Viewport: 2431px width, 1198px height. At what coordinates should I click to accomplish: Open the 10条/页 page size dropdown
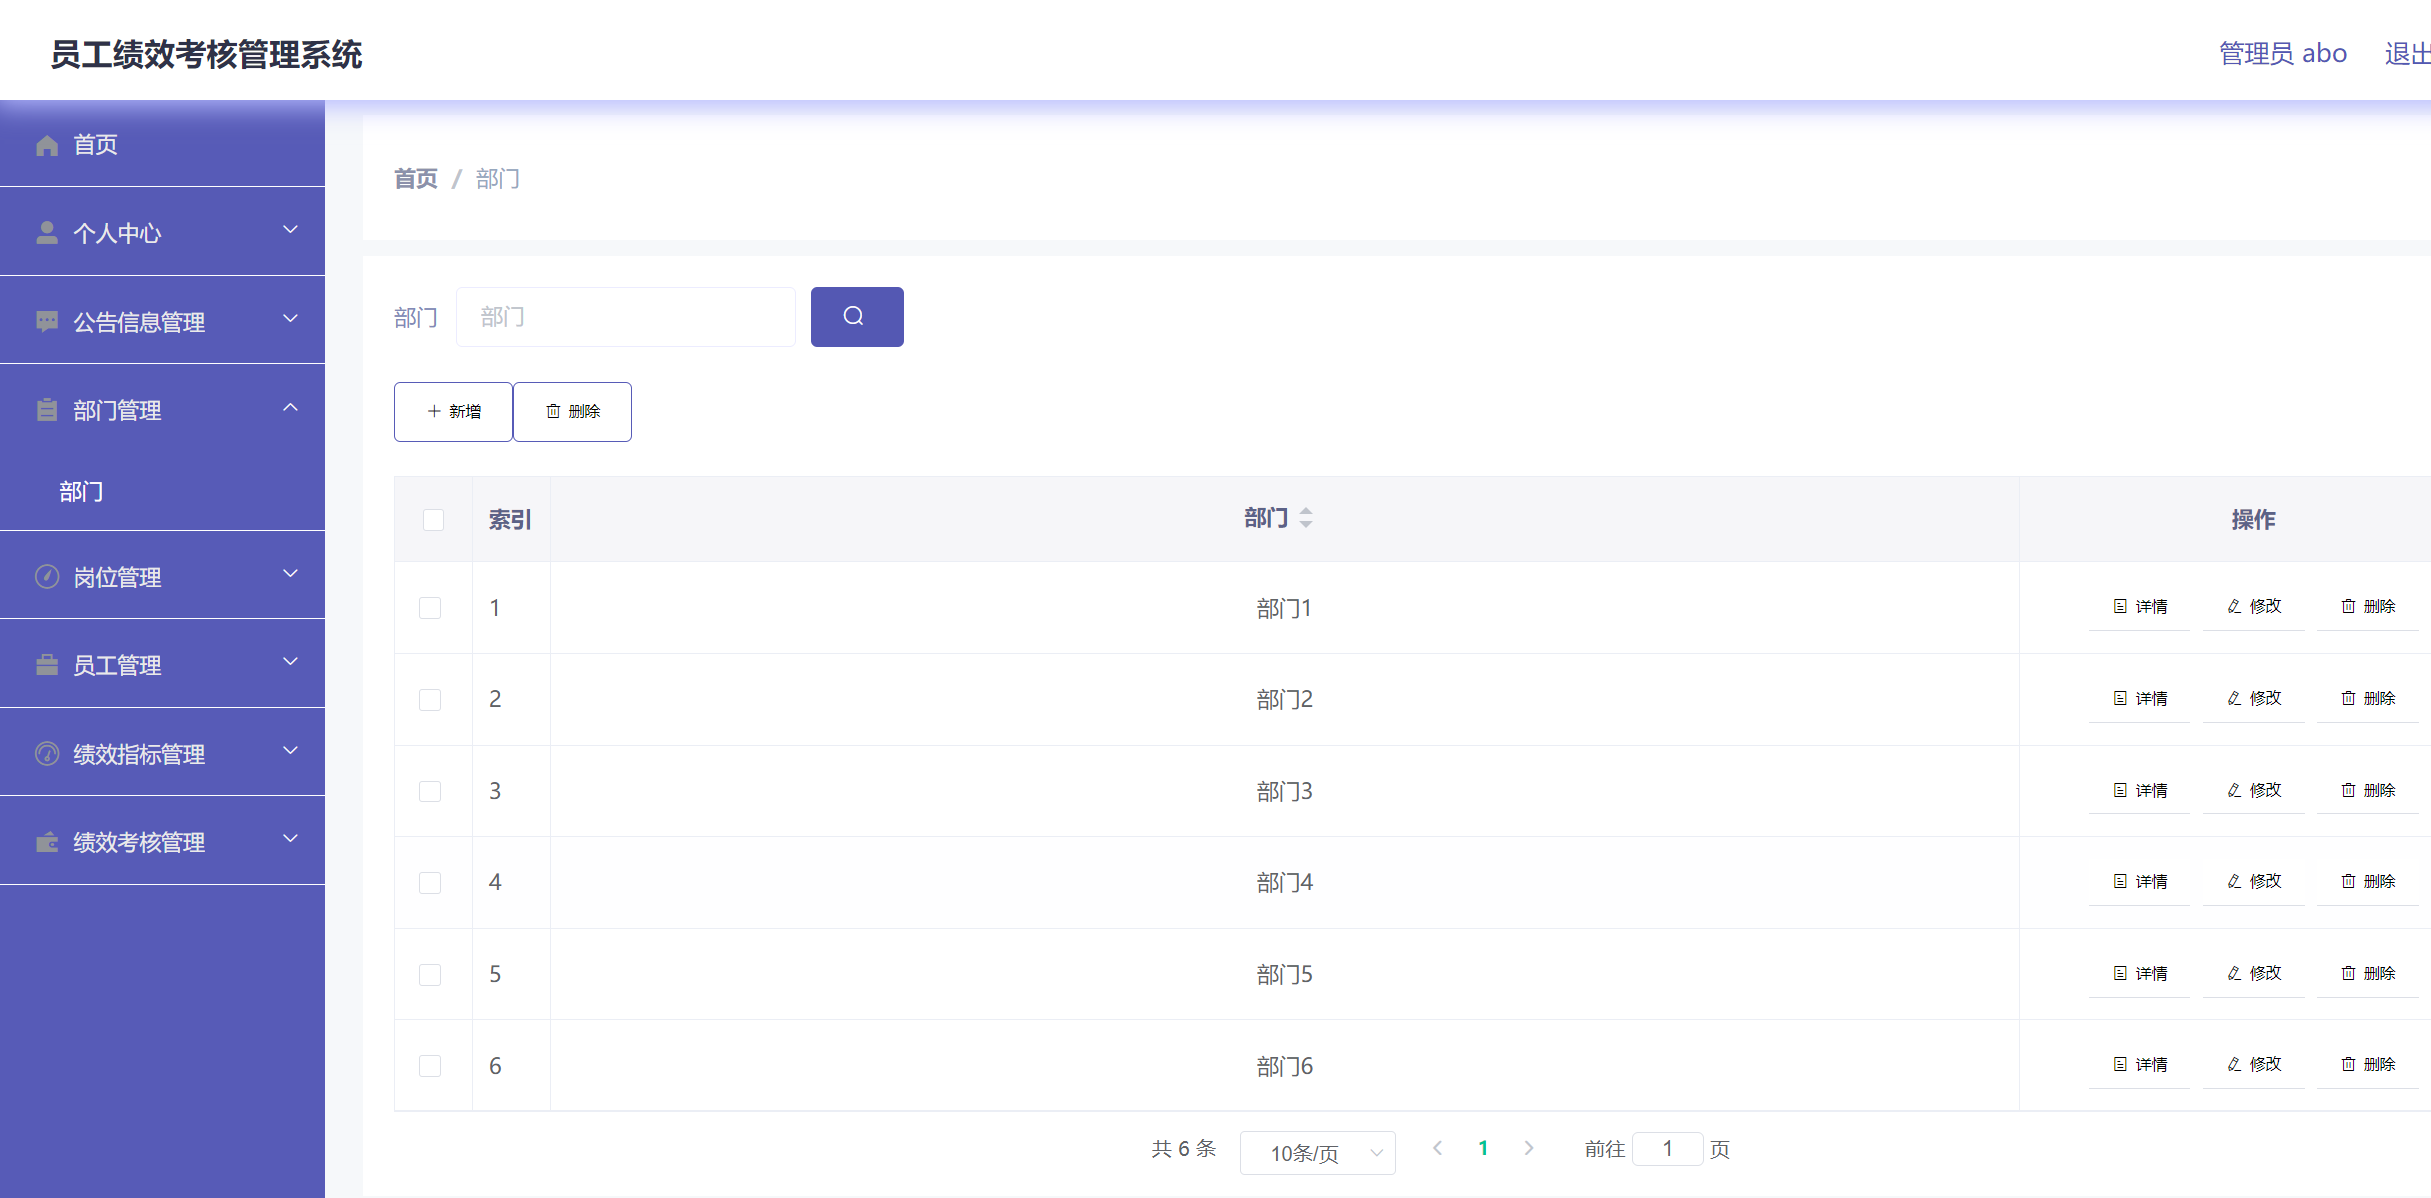click(x=1317, y=1152)
